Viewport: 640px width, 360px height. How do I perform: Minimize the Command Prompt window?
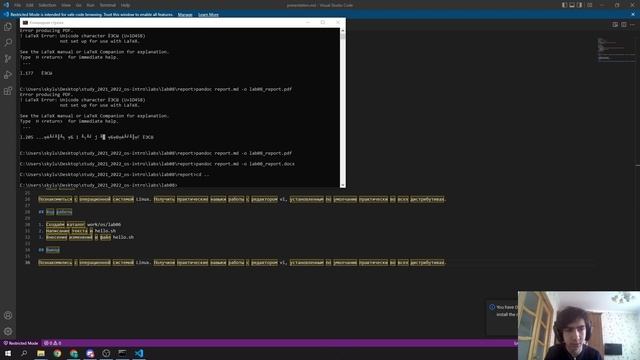tap(308, 22)
